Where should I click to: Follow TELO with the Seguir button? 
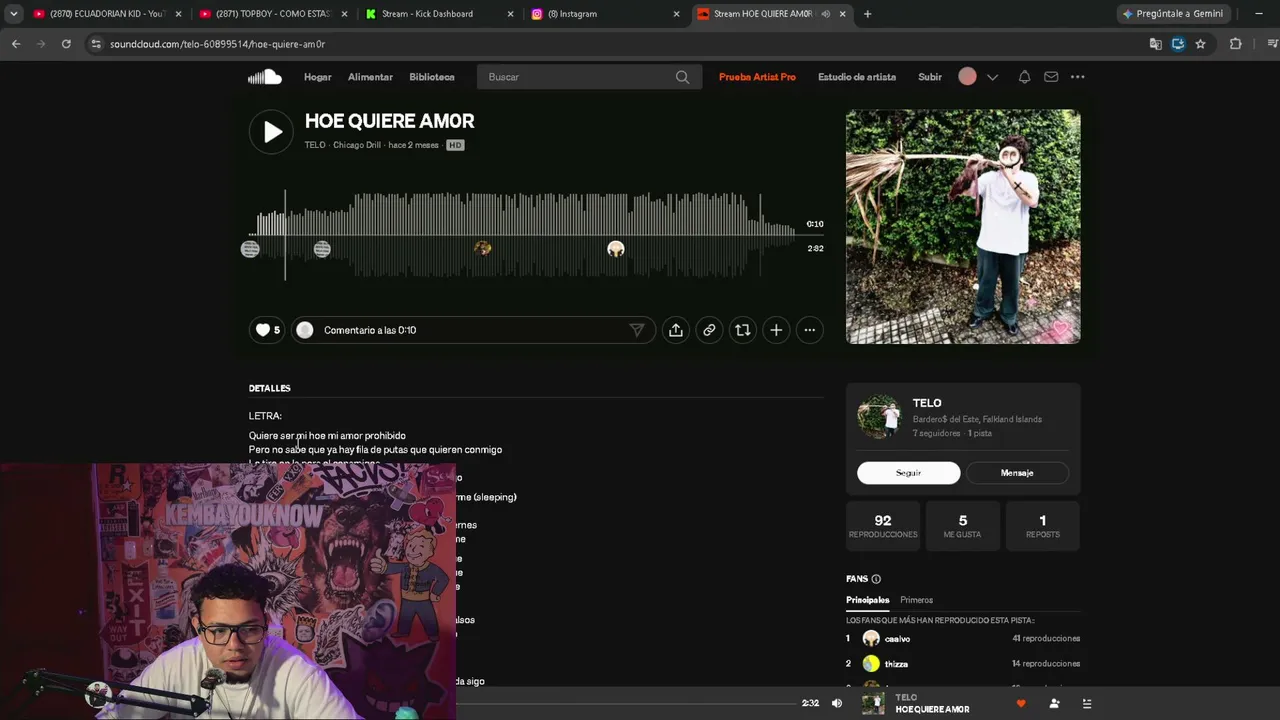tap(908, 473)
